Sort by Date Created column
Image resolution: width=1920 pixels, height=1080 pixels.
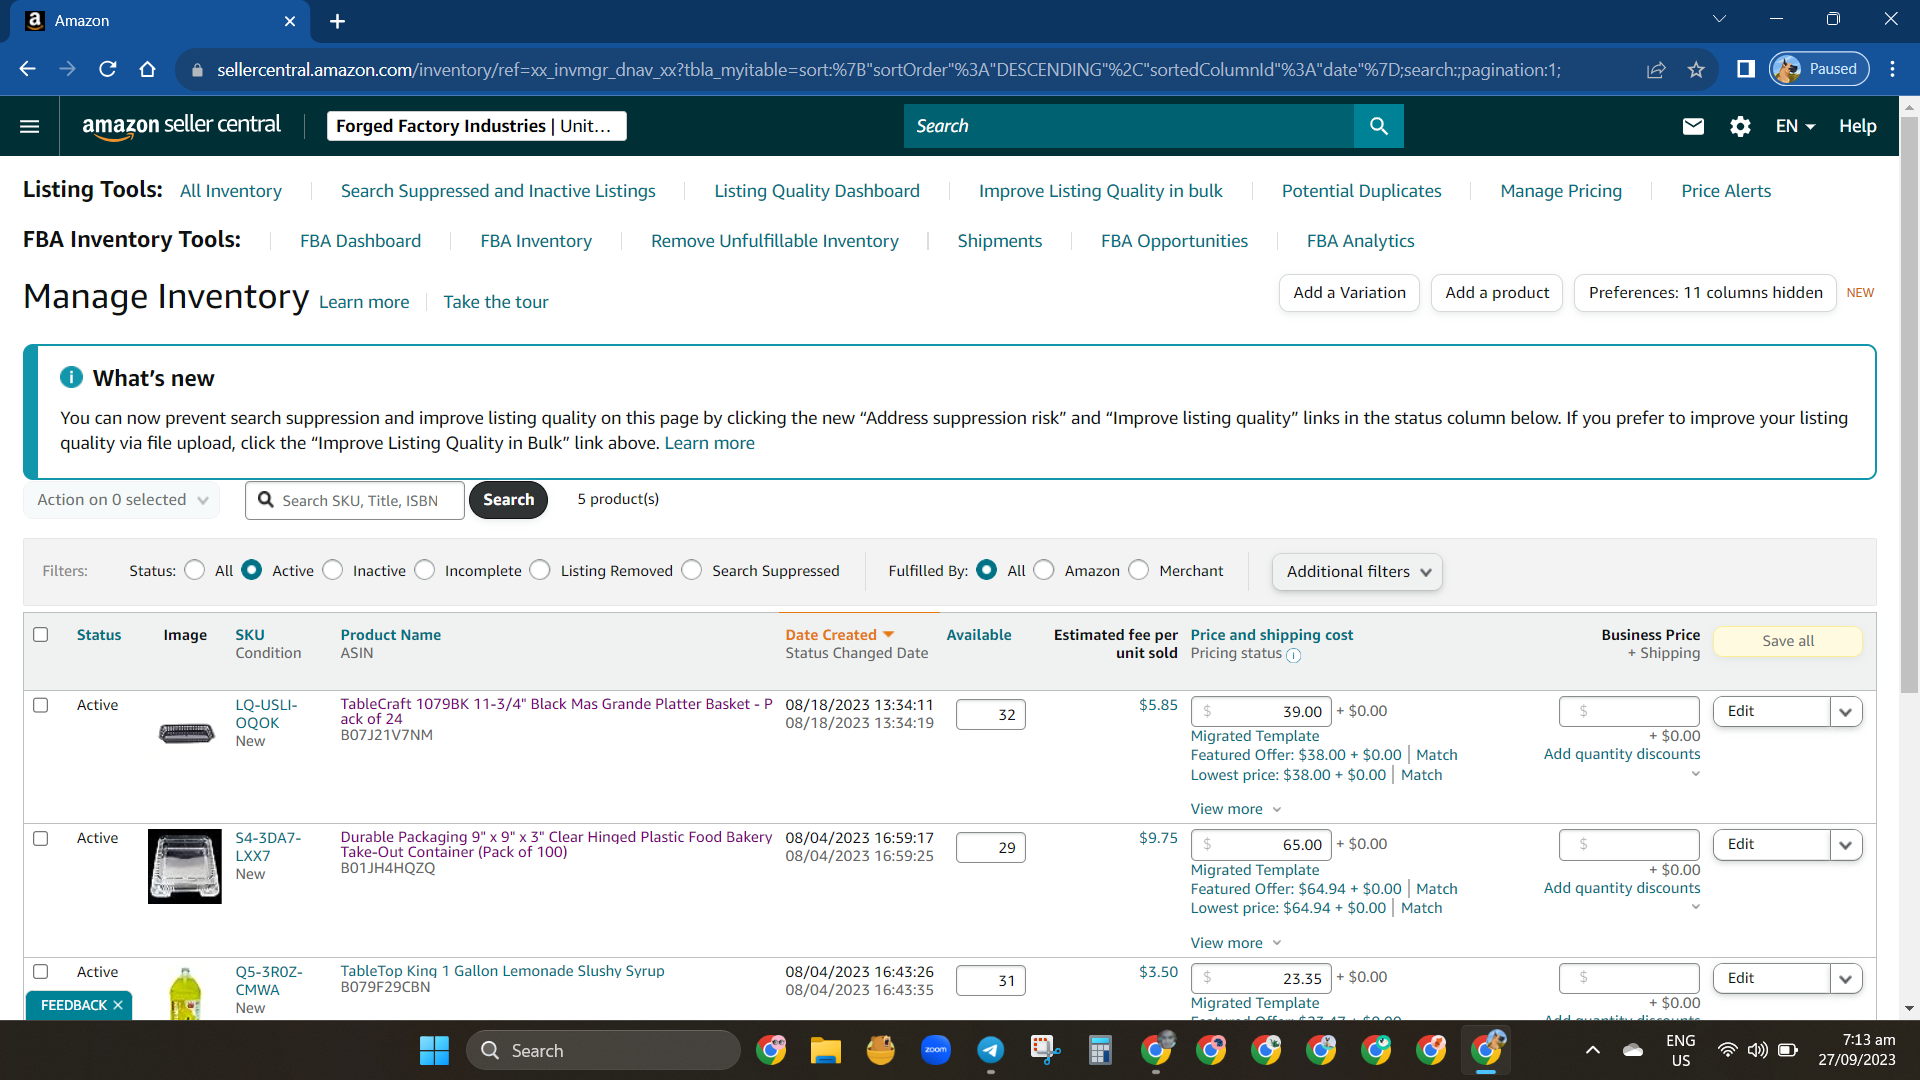click(x=839, y=635)
